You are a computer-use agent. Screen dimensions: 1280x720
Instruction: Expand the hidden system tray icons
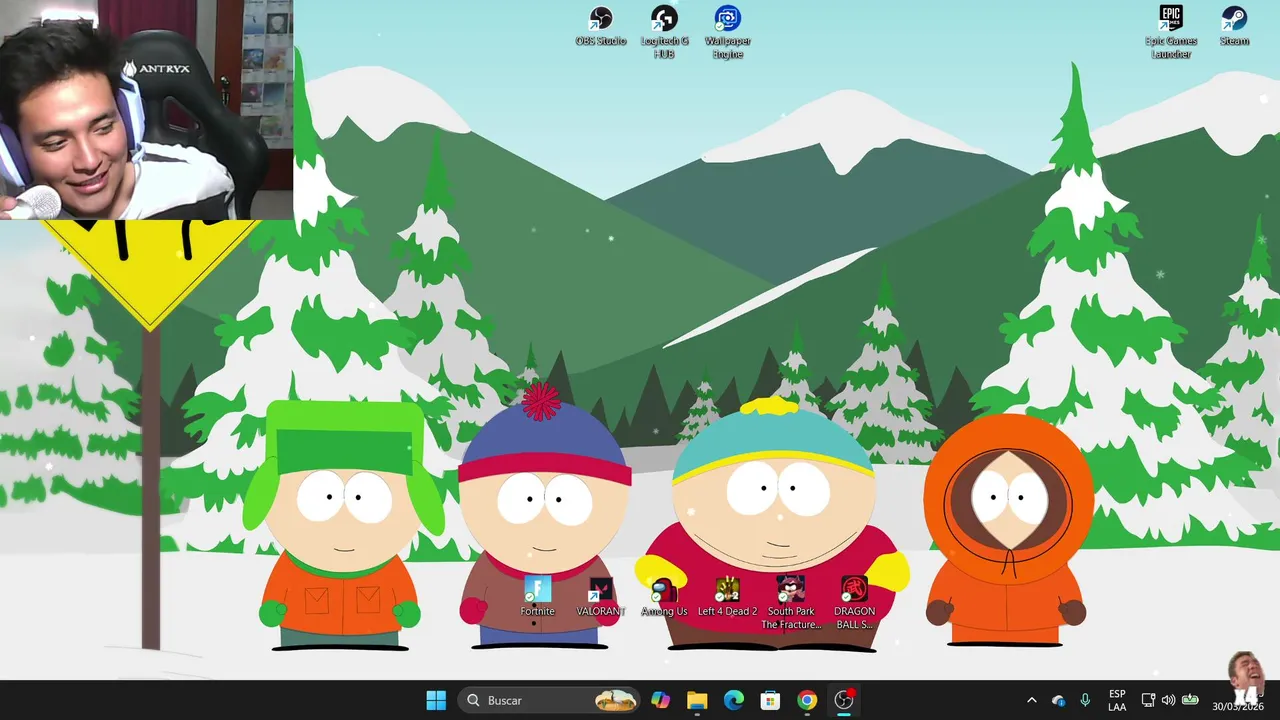(x=1031, y=700)
